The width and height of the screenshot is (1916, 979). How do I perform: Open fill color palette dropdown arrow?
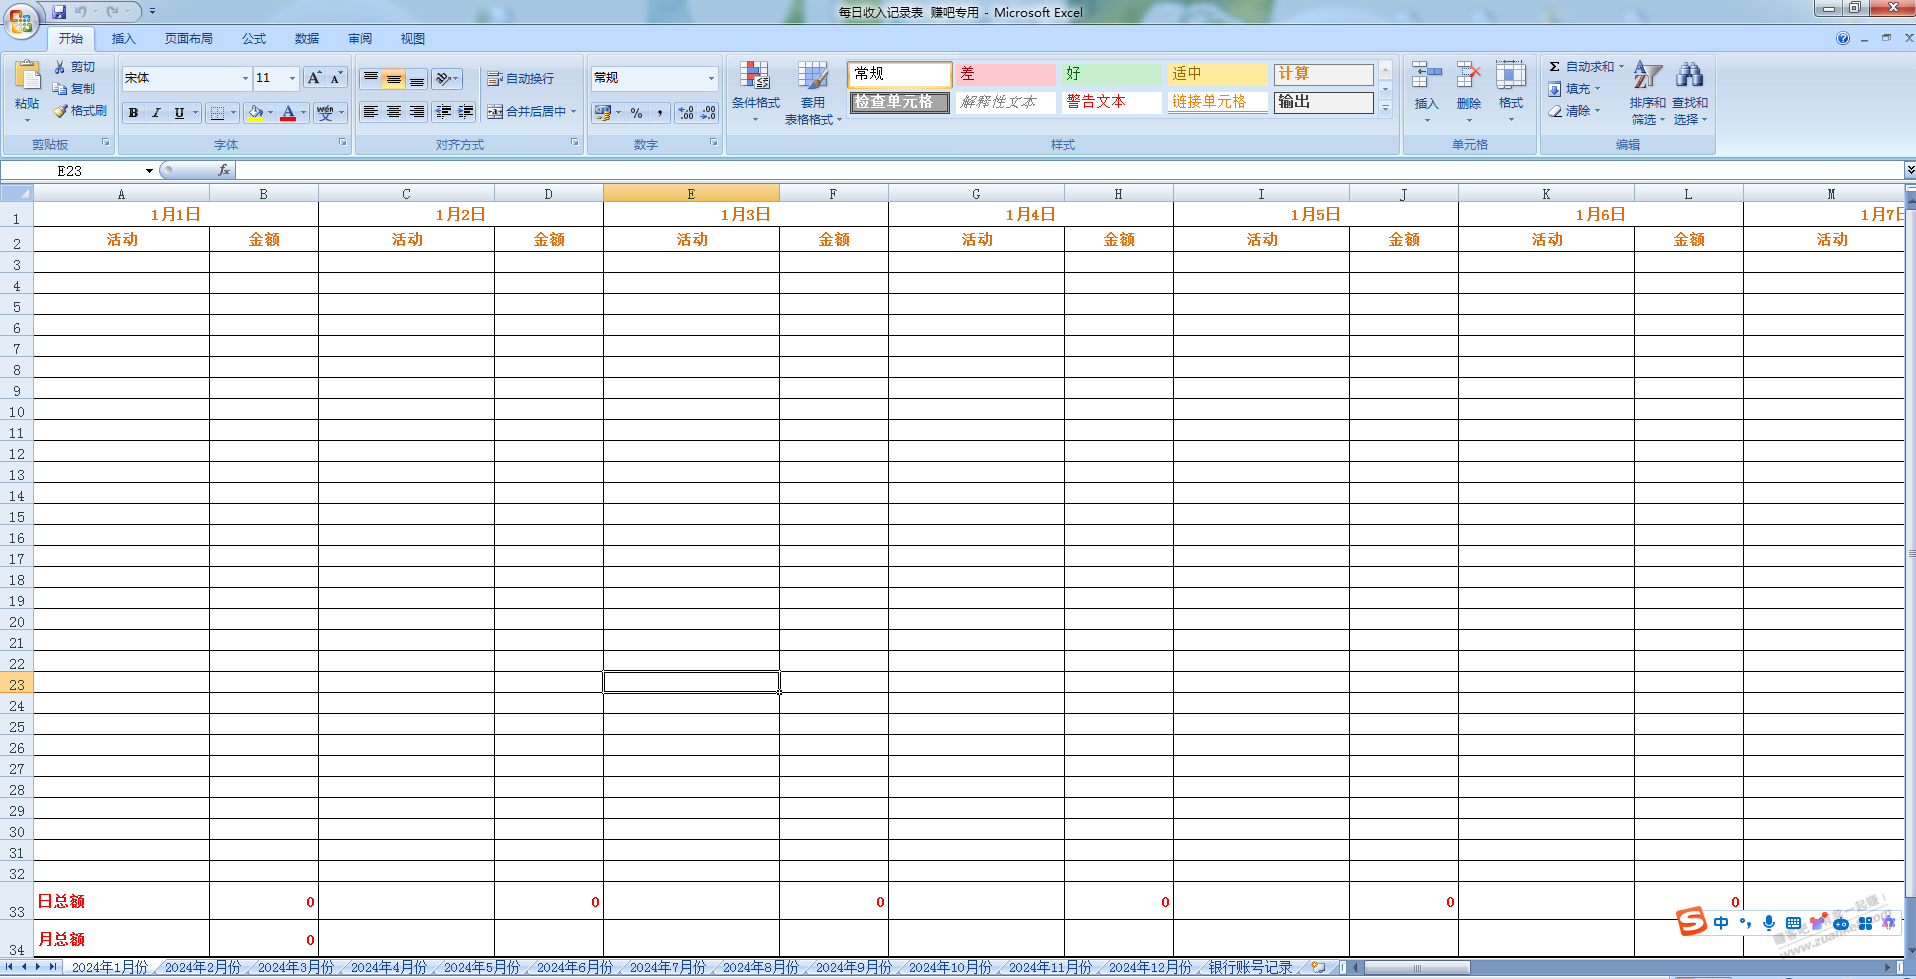(x=271, y=113)
